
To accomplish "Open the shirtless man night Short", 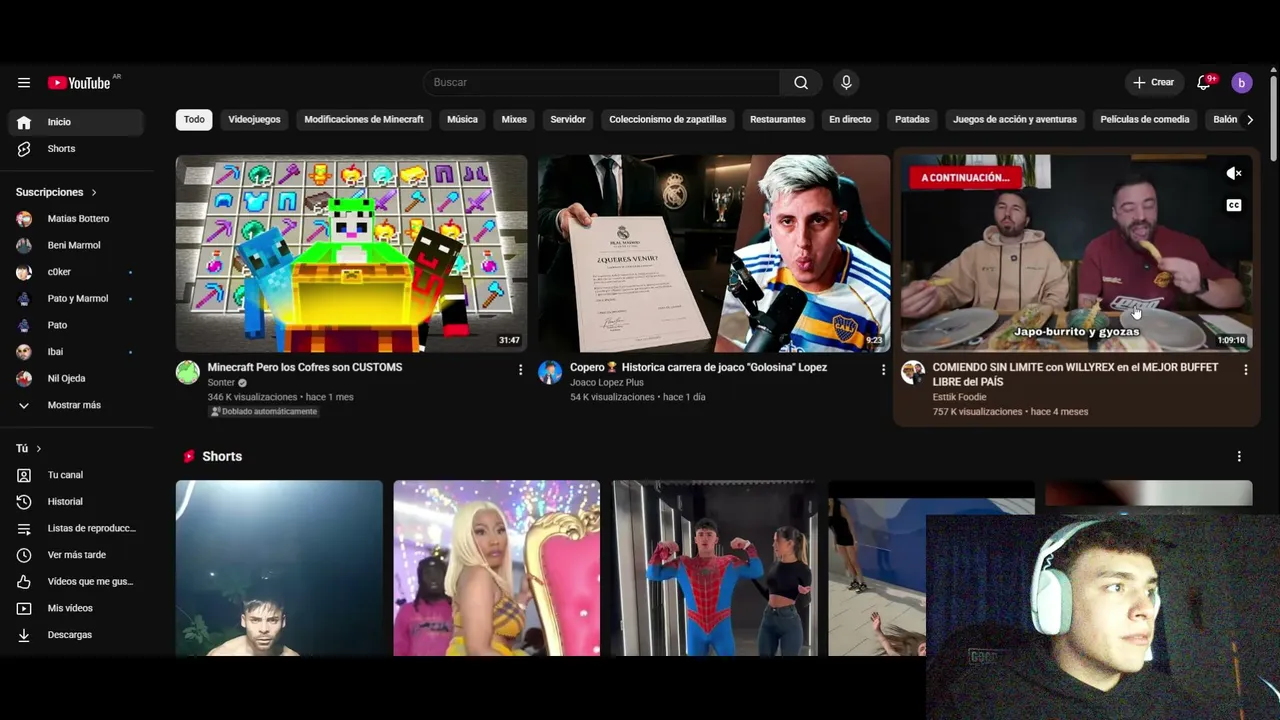I will (x=279, y=568).
